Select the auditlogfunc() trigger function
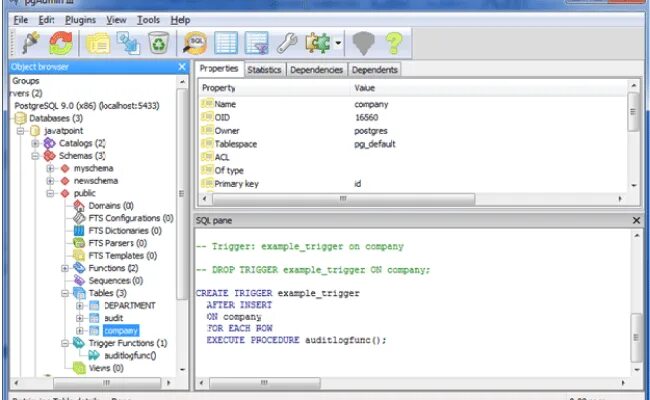 [130, 356]
